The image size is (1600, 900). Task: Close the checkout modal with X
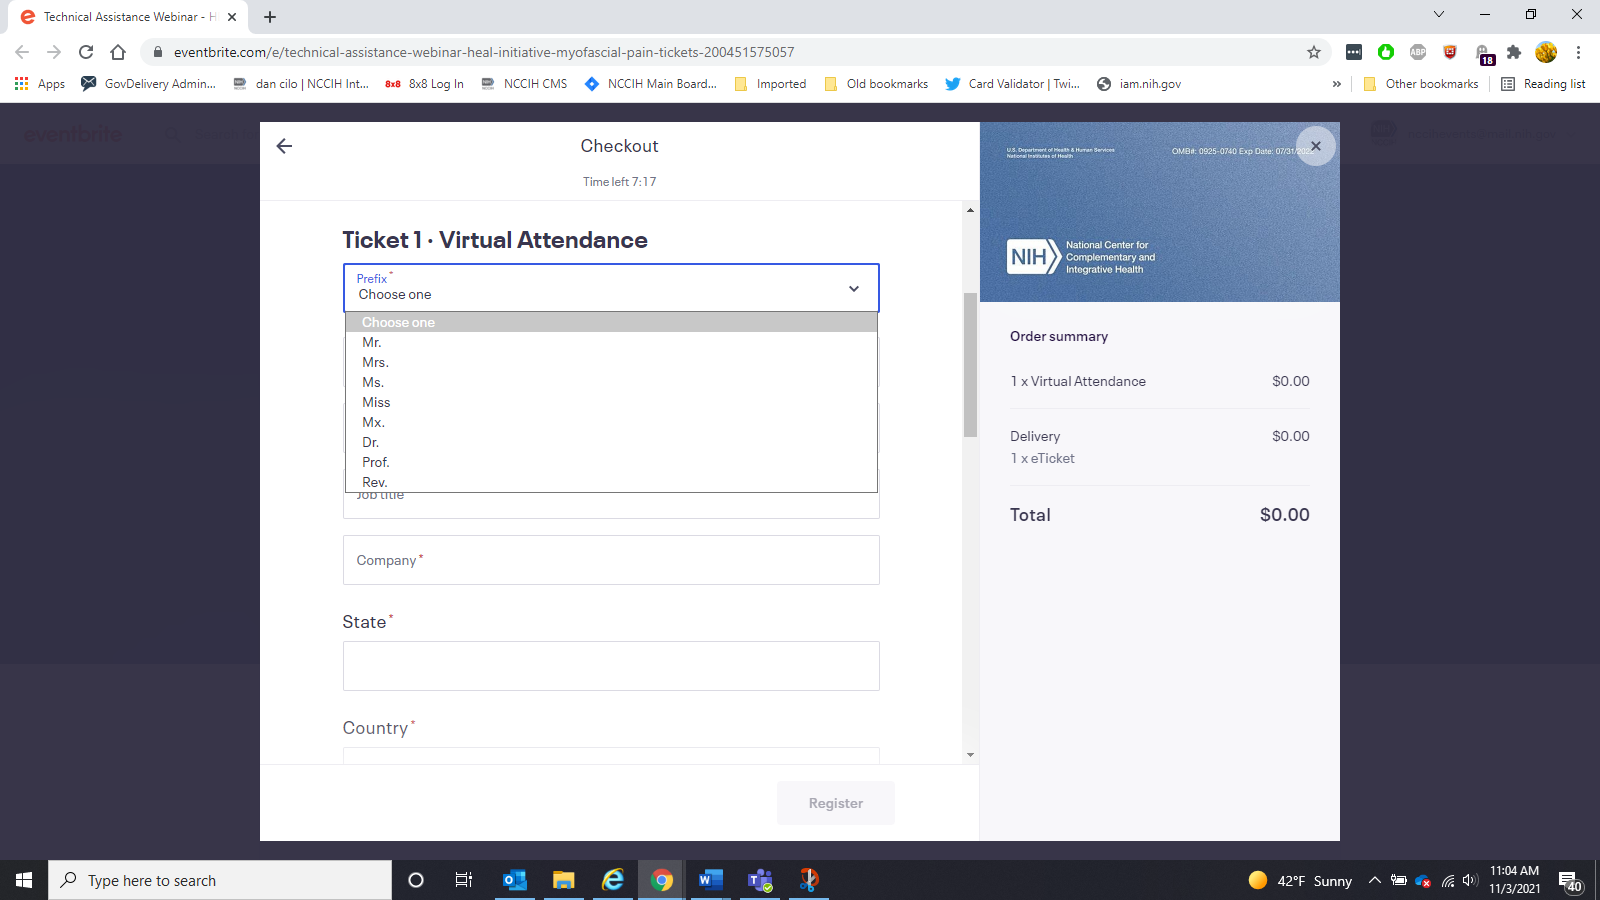point(1315,146)
